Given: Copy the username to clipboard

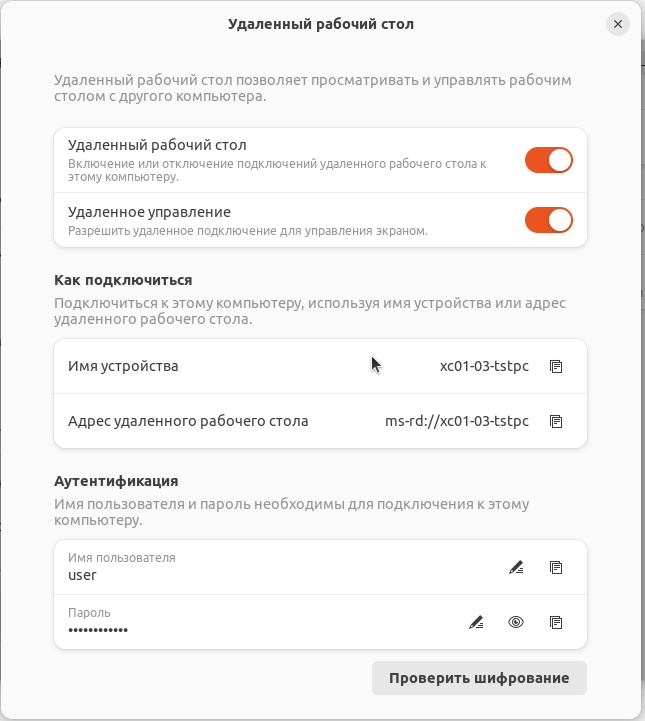Looking at the screenshot, I should pos(556,567).
